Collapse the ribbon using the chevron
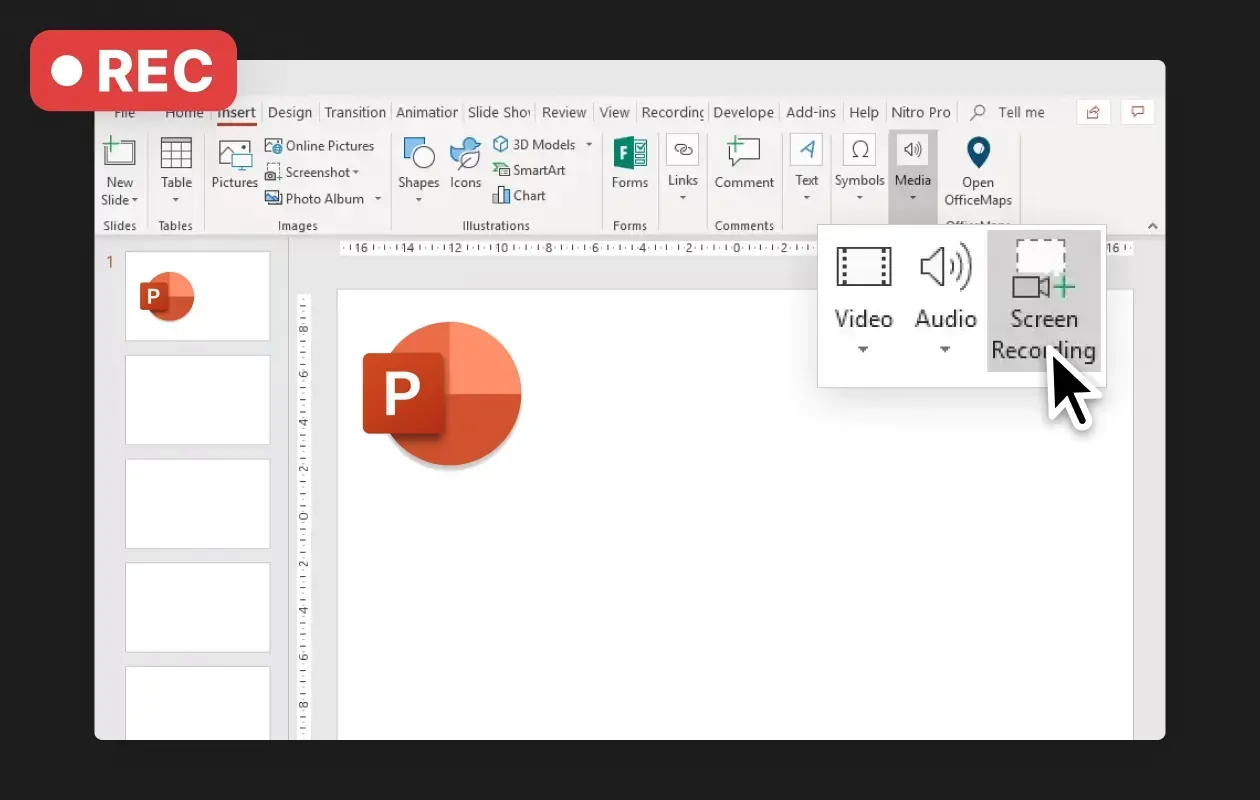This screenshot has height=800, width=1260. click(1152, 225)
